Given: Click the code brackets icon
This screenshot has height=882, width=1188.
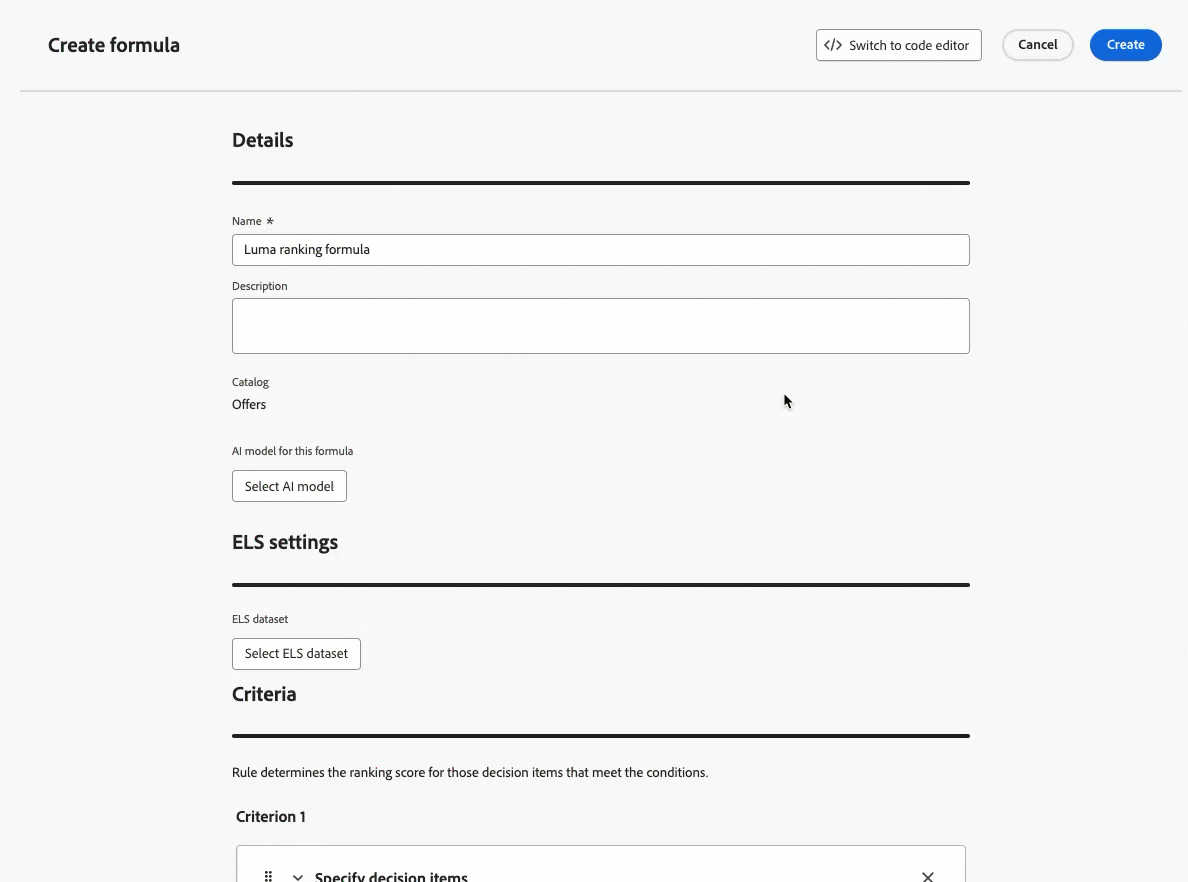Looking at the screenshot, I should (833, 45).
